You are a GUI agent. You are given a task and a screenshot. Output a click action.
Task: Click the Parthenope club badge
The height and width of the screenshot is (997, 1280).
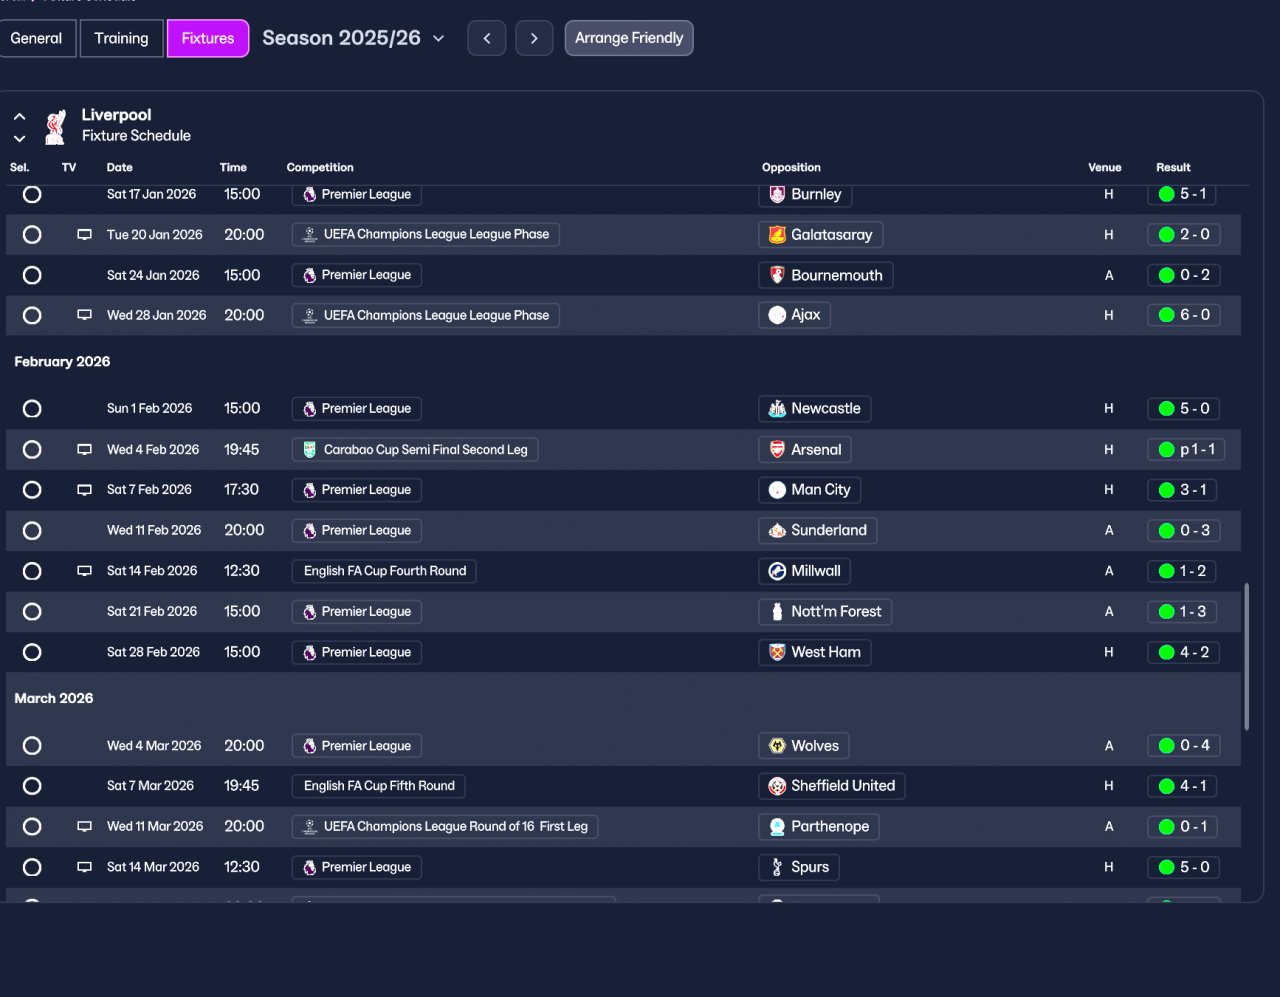coord(777,827)
